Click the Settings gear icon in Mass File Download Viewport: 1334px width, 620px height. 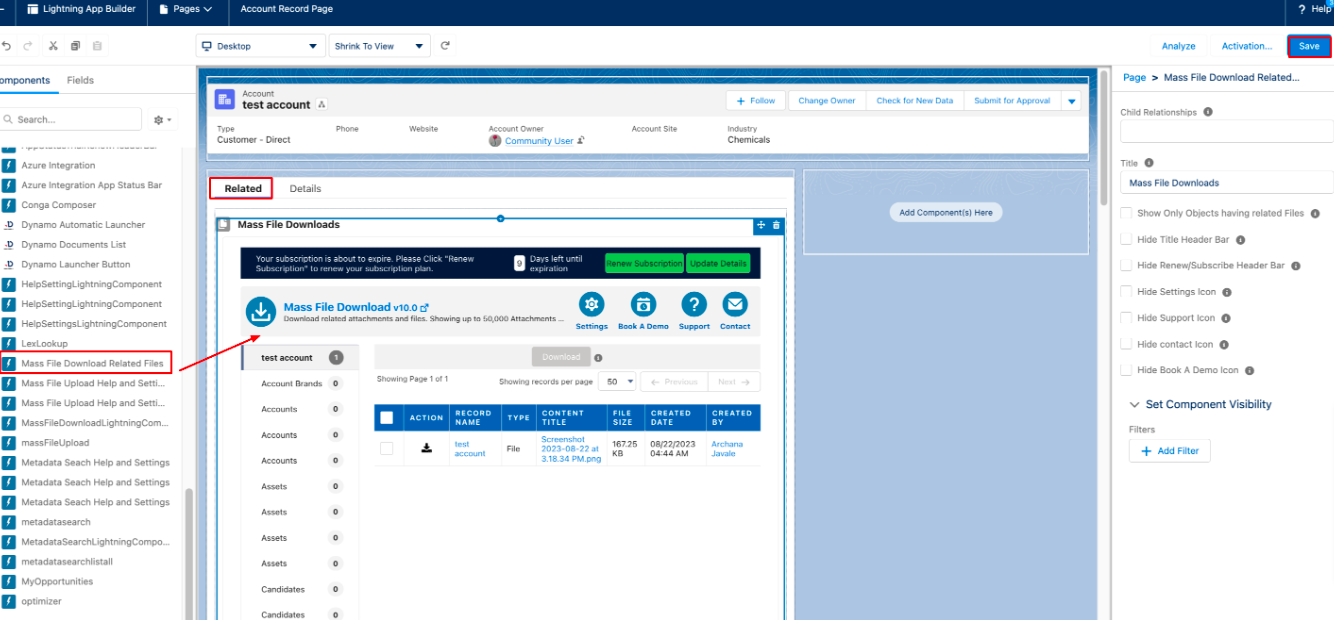tap(591, 305)
